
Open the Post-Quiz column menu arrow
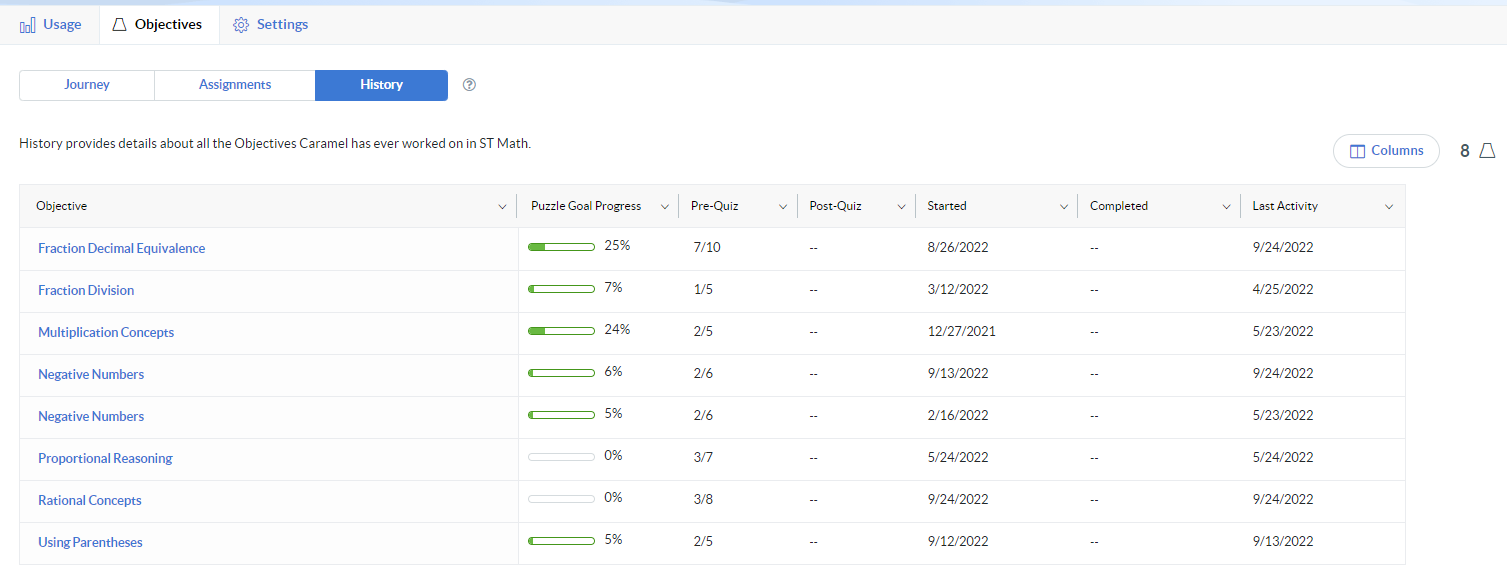click(x=901, y=207)
